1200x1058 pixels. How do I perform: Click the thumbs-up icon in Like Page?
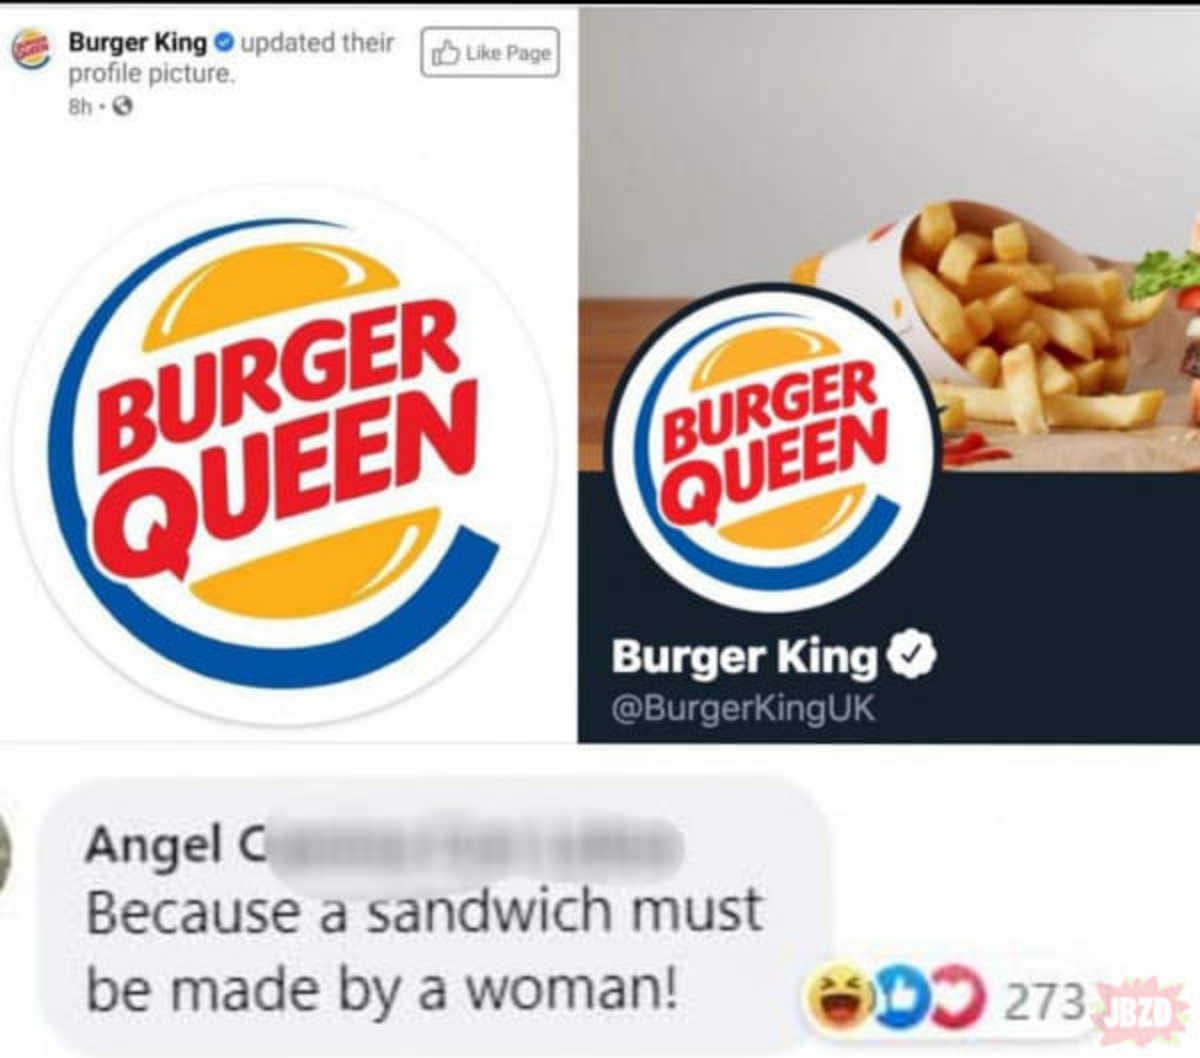click(x=445, y=53)
